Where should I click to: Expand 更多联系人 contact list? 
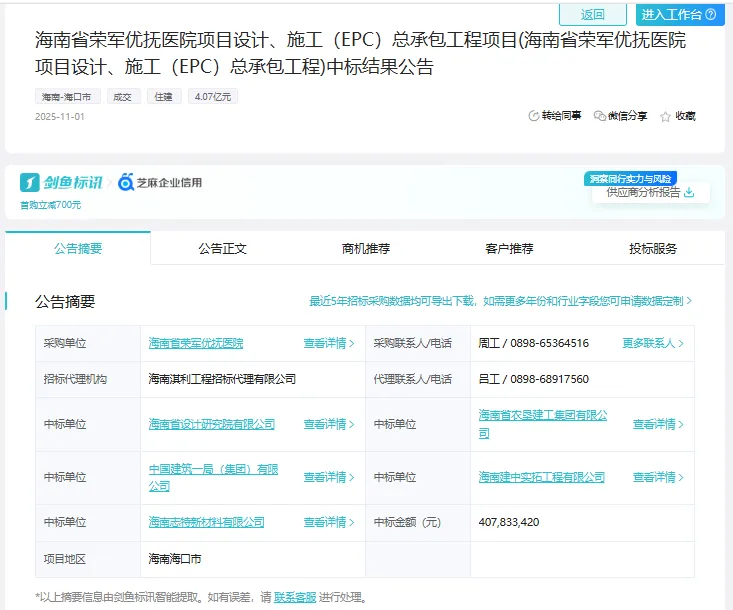653,343
